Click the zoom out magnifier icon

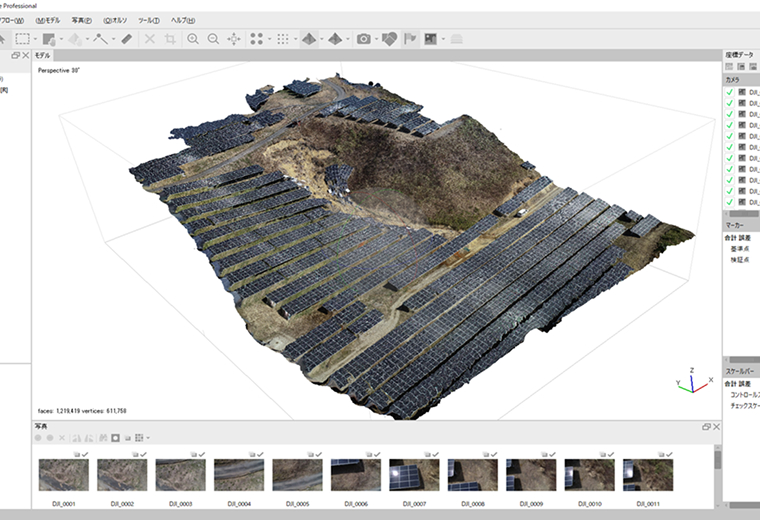(213, 39)
